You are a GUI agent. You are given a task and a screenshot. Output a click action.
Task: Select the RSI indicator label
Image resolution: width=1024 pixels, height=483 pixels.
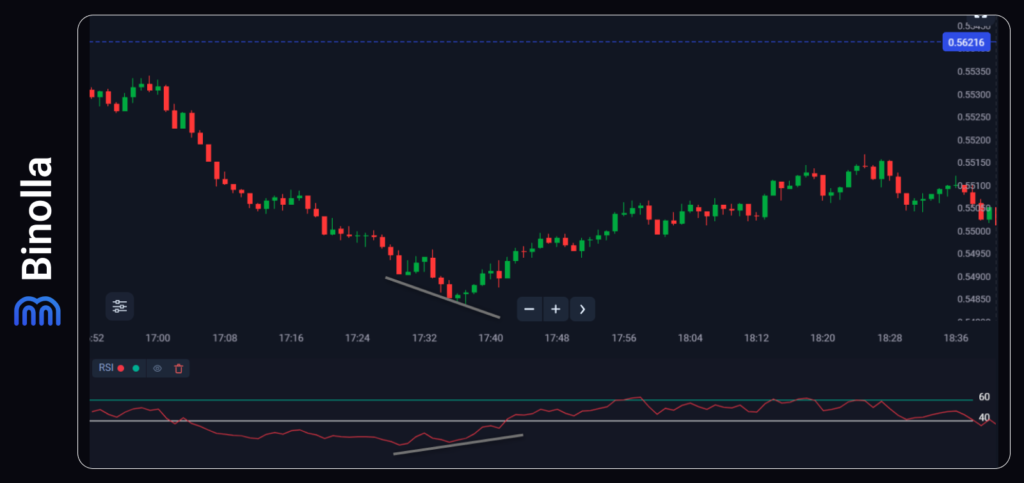[106, 367]
